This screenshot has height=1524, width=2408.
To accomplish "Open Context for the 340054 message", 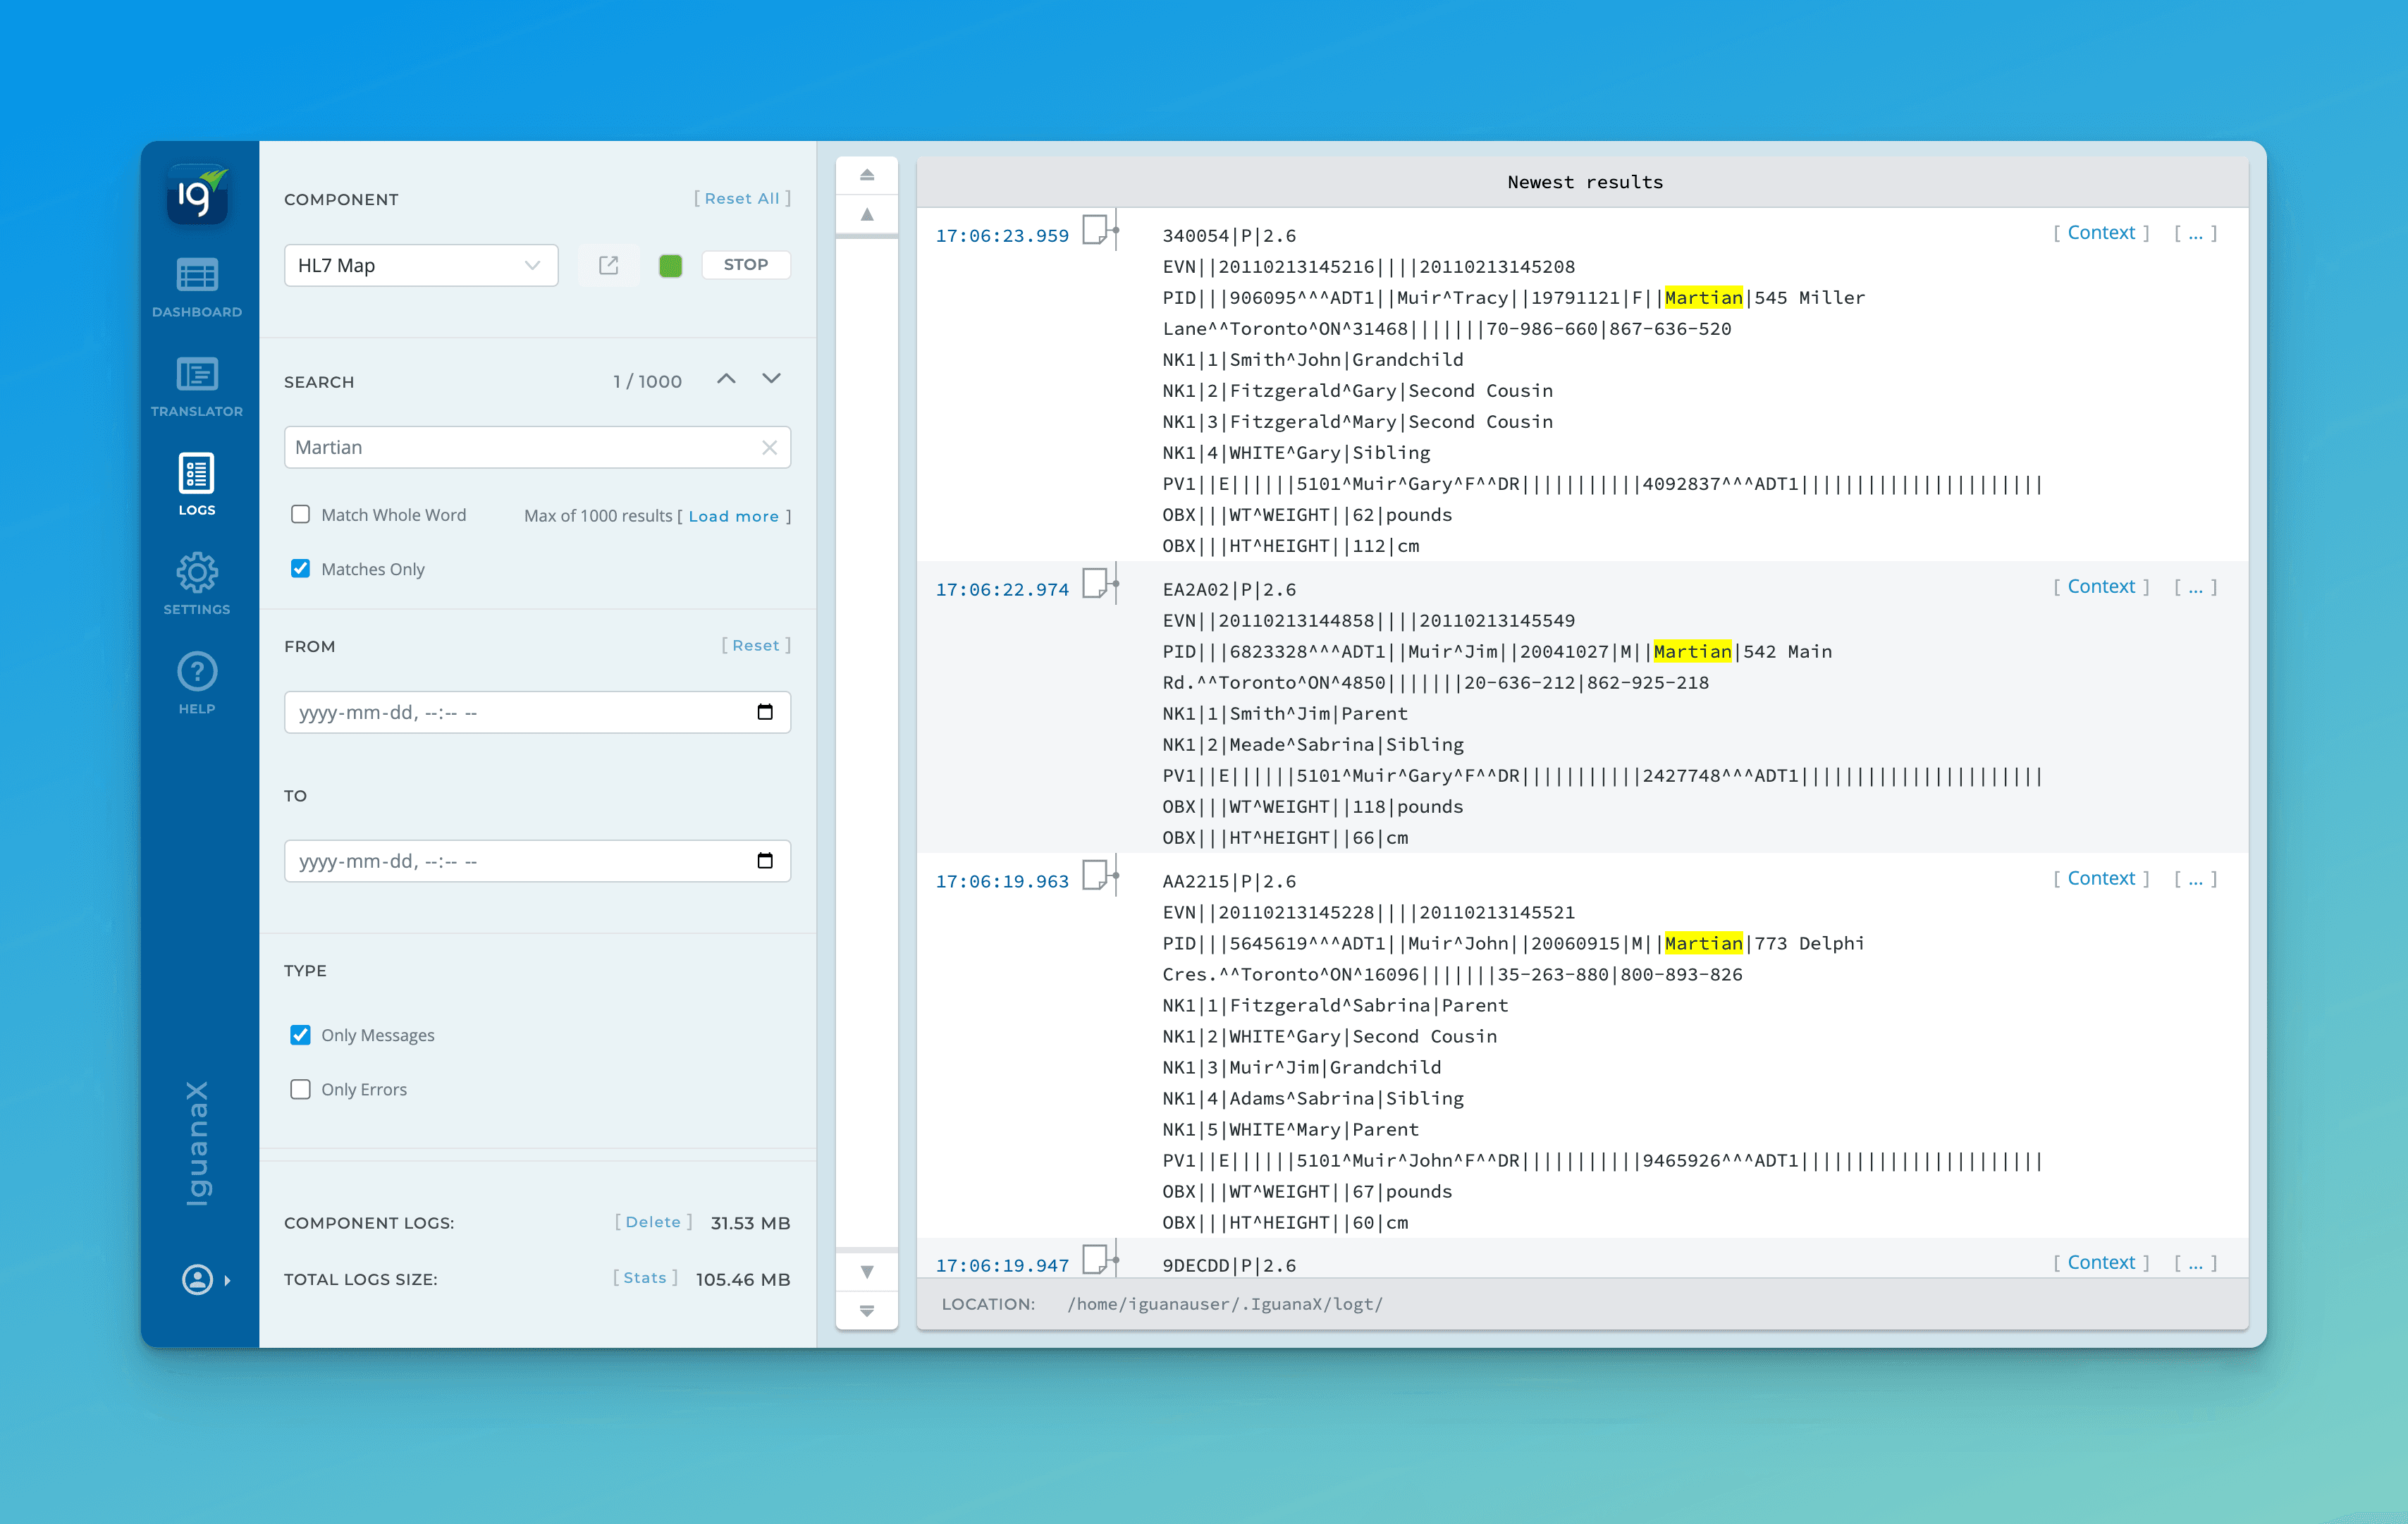I will tap(2101, 233).
